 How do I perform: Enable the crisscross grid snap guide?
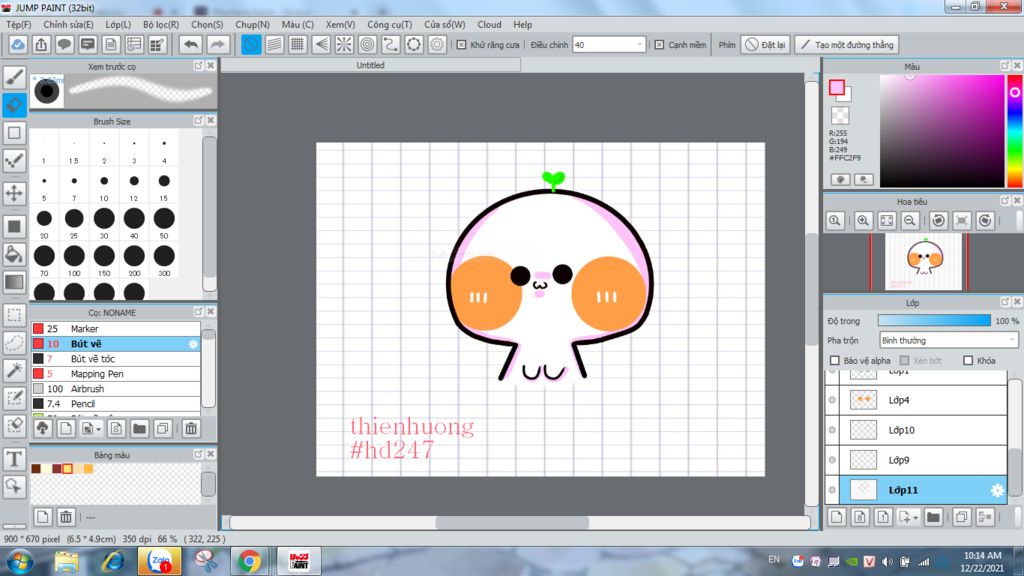(x=297, y=44)
